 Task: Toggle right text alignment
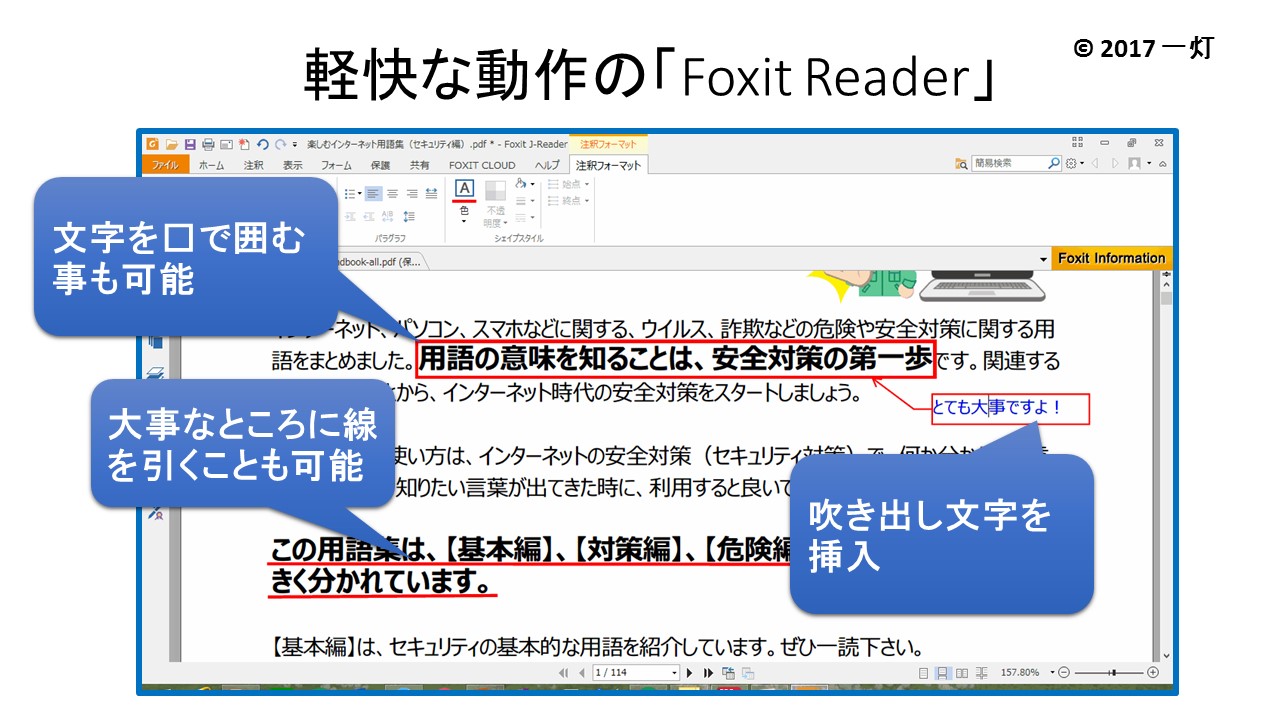click(x=411, y=194)
